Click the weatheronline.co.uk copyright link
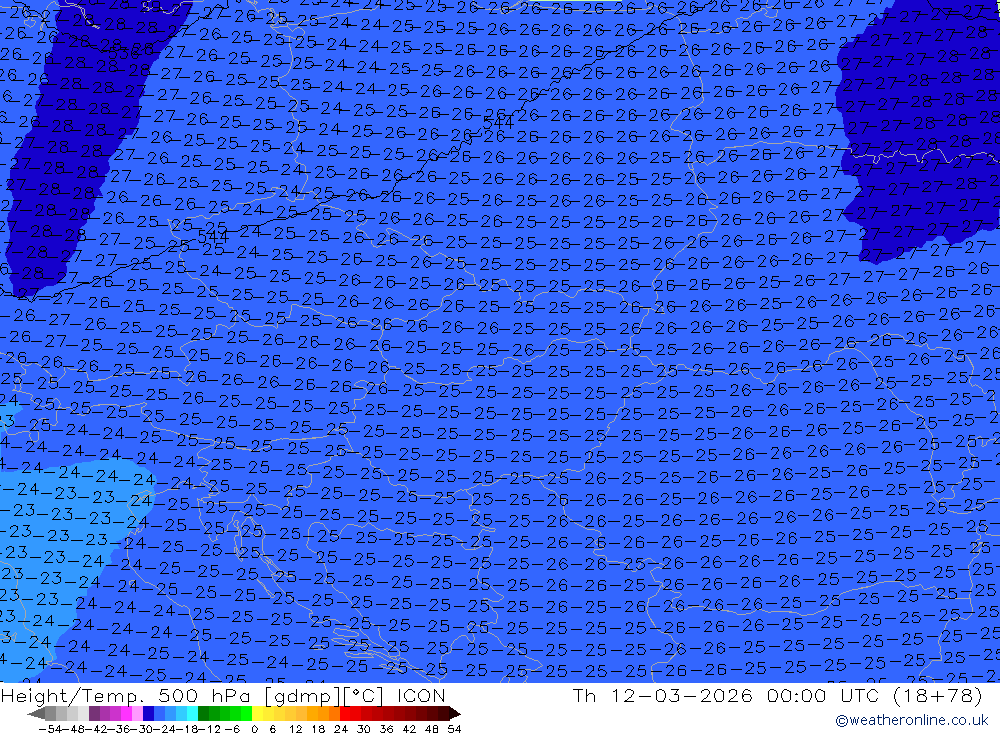 911,720
